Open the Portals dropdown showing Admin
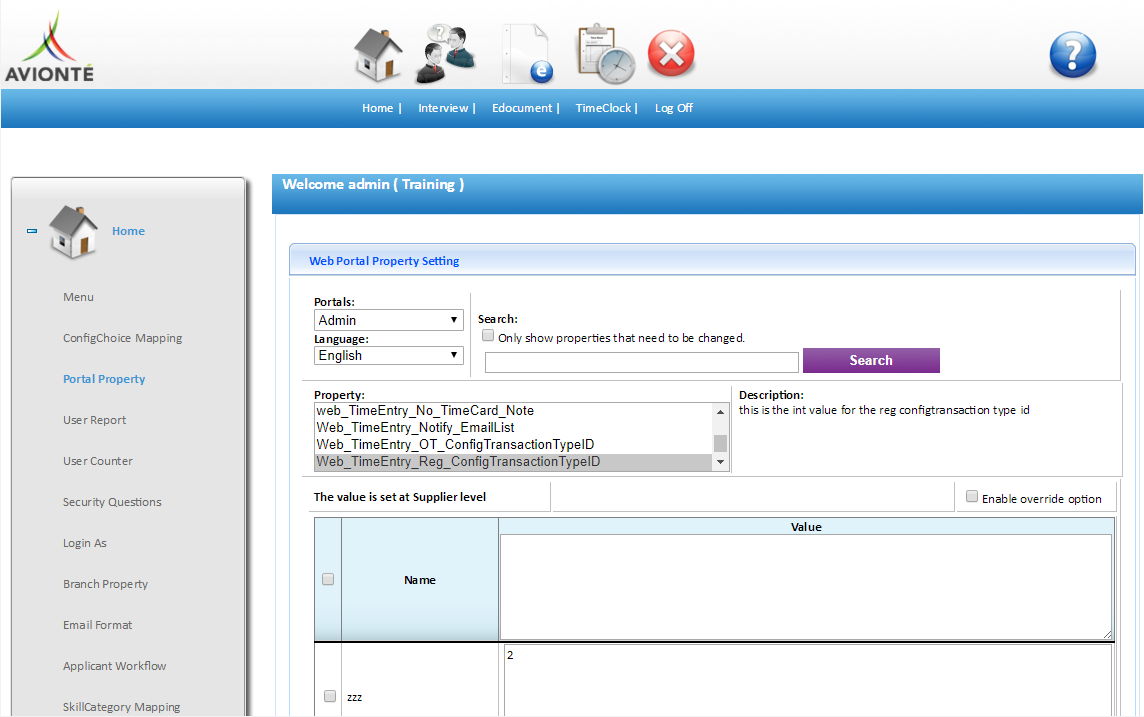Viewport: 1144px width, 717px height. coord(389,320)
